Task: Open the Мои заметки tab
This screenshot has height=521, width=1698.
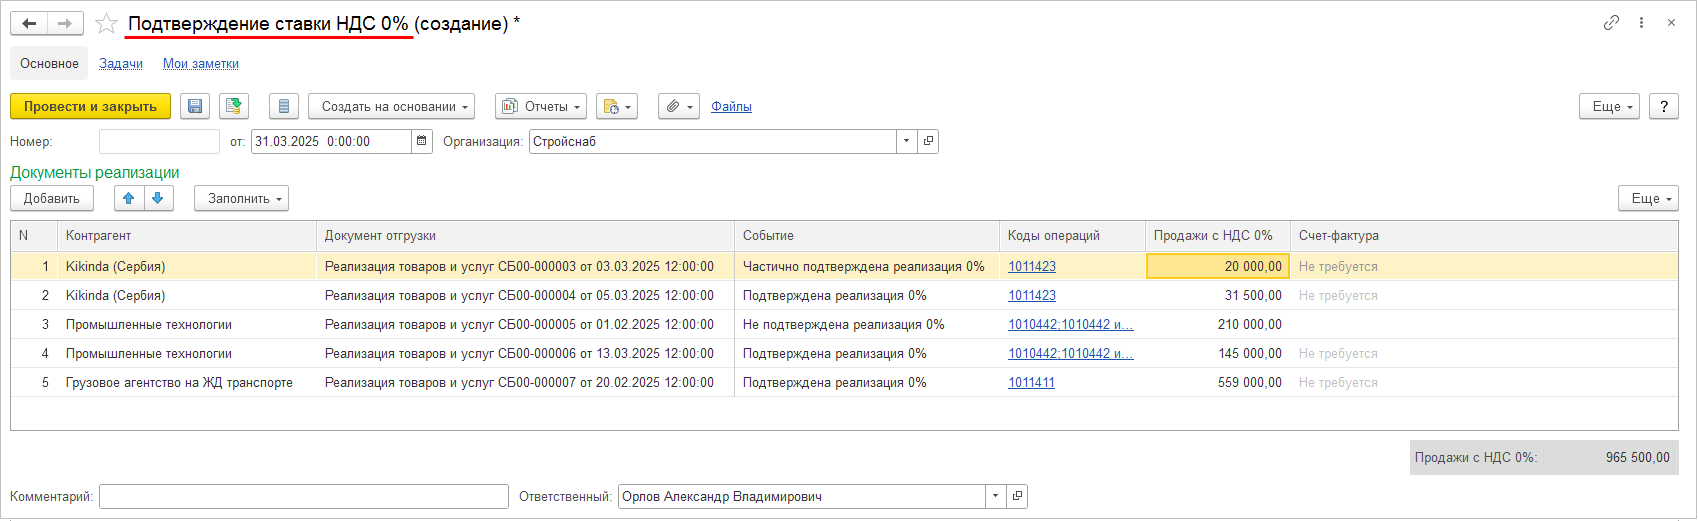Action: pos(201,63)
